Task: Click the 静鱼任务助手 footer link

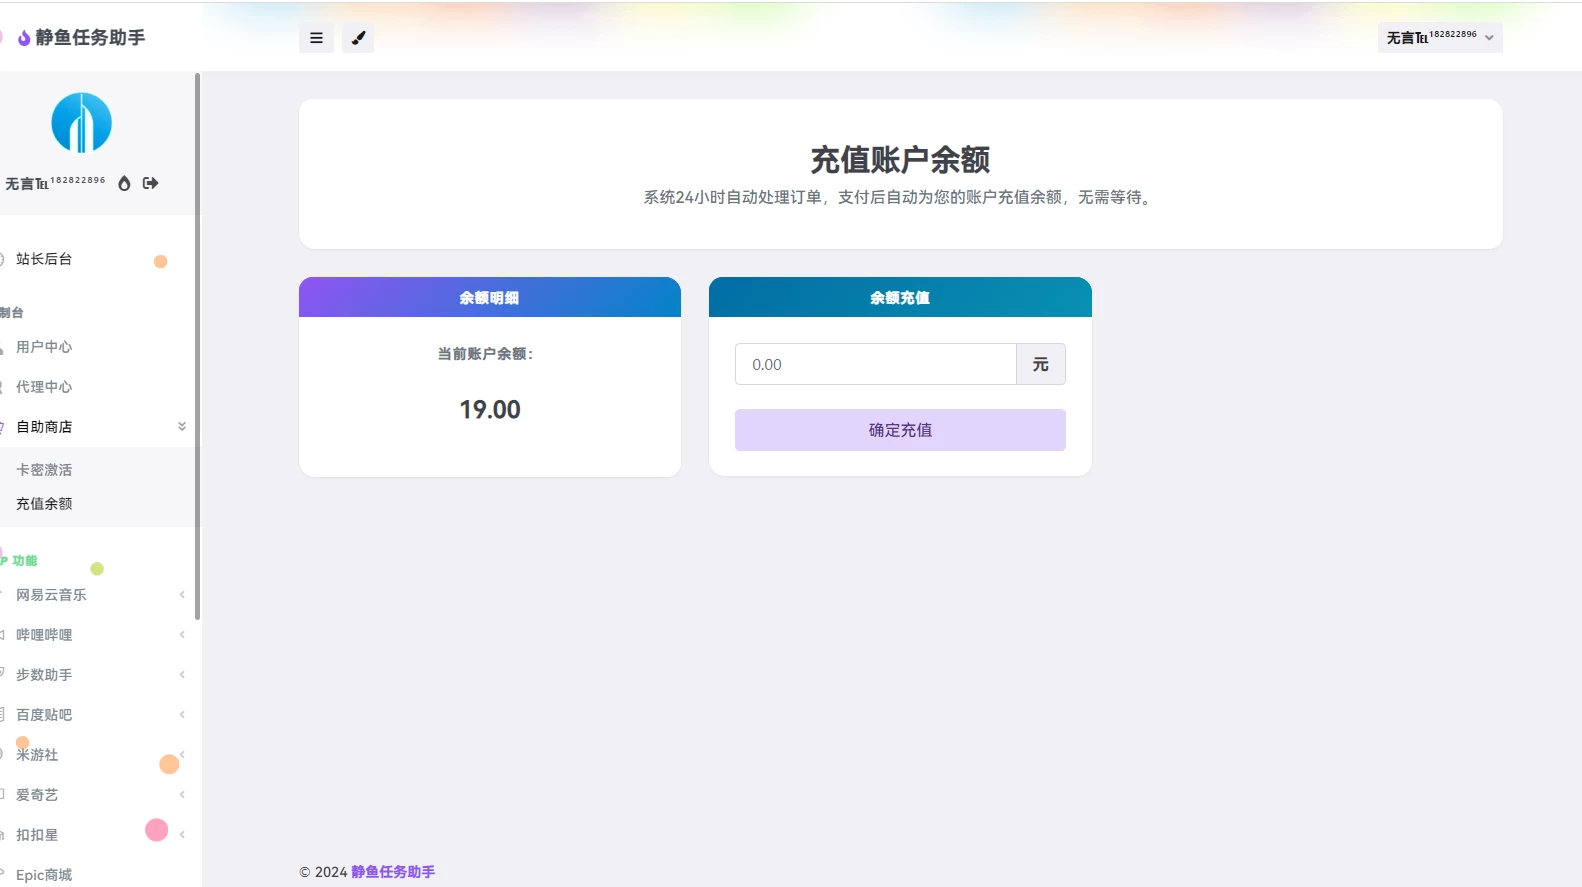Action: 393,872
